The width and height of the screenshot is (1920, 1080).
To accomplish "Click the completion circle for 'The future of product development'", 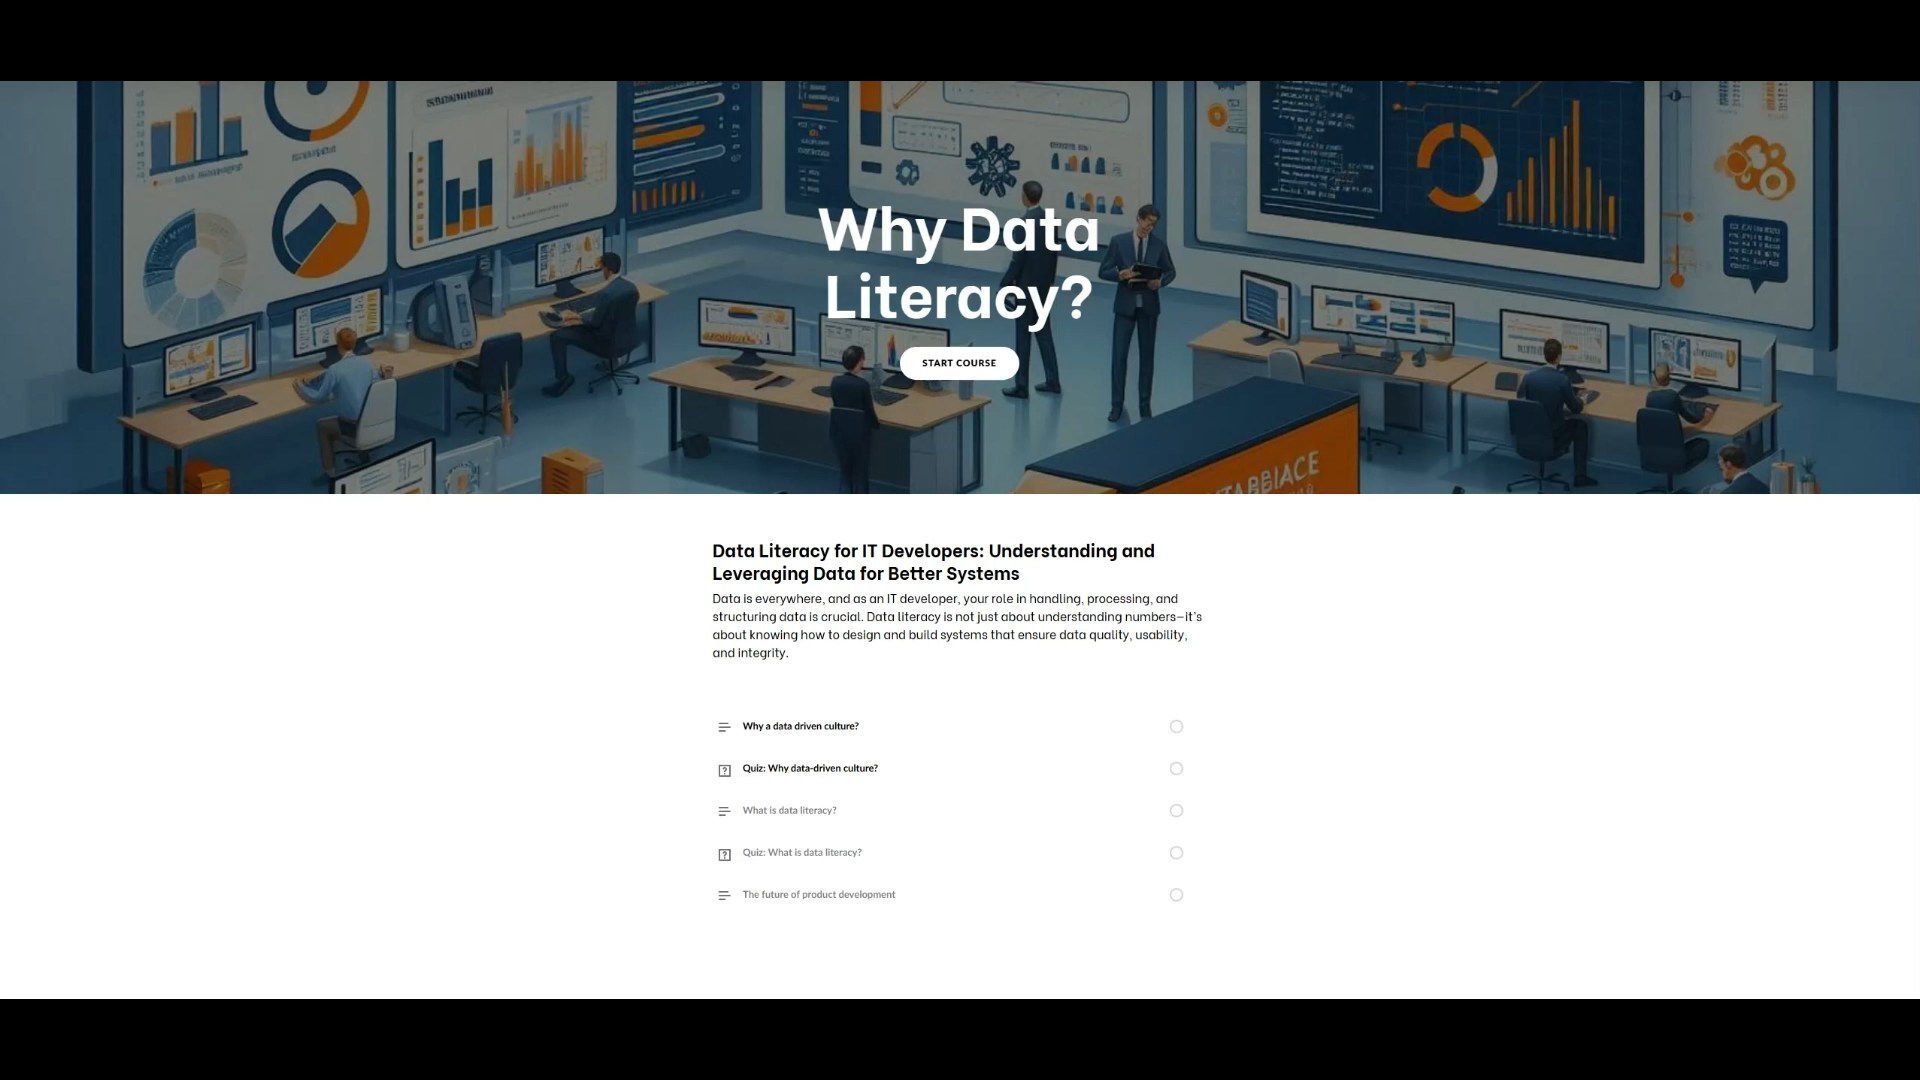I will (1176, 895).
